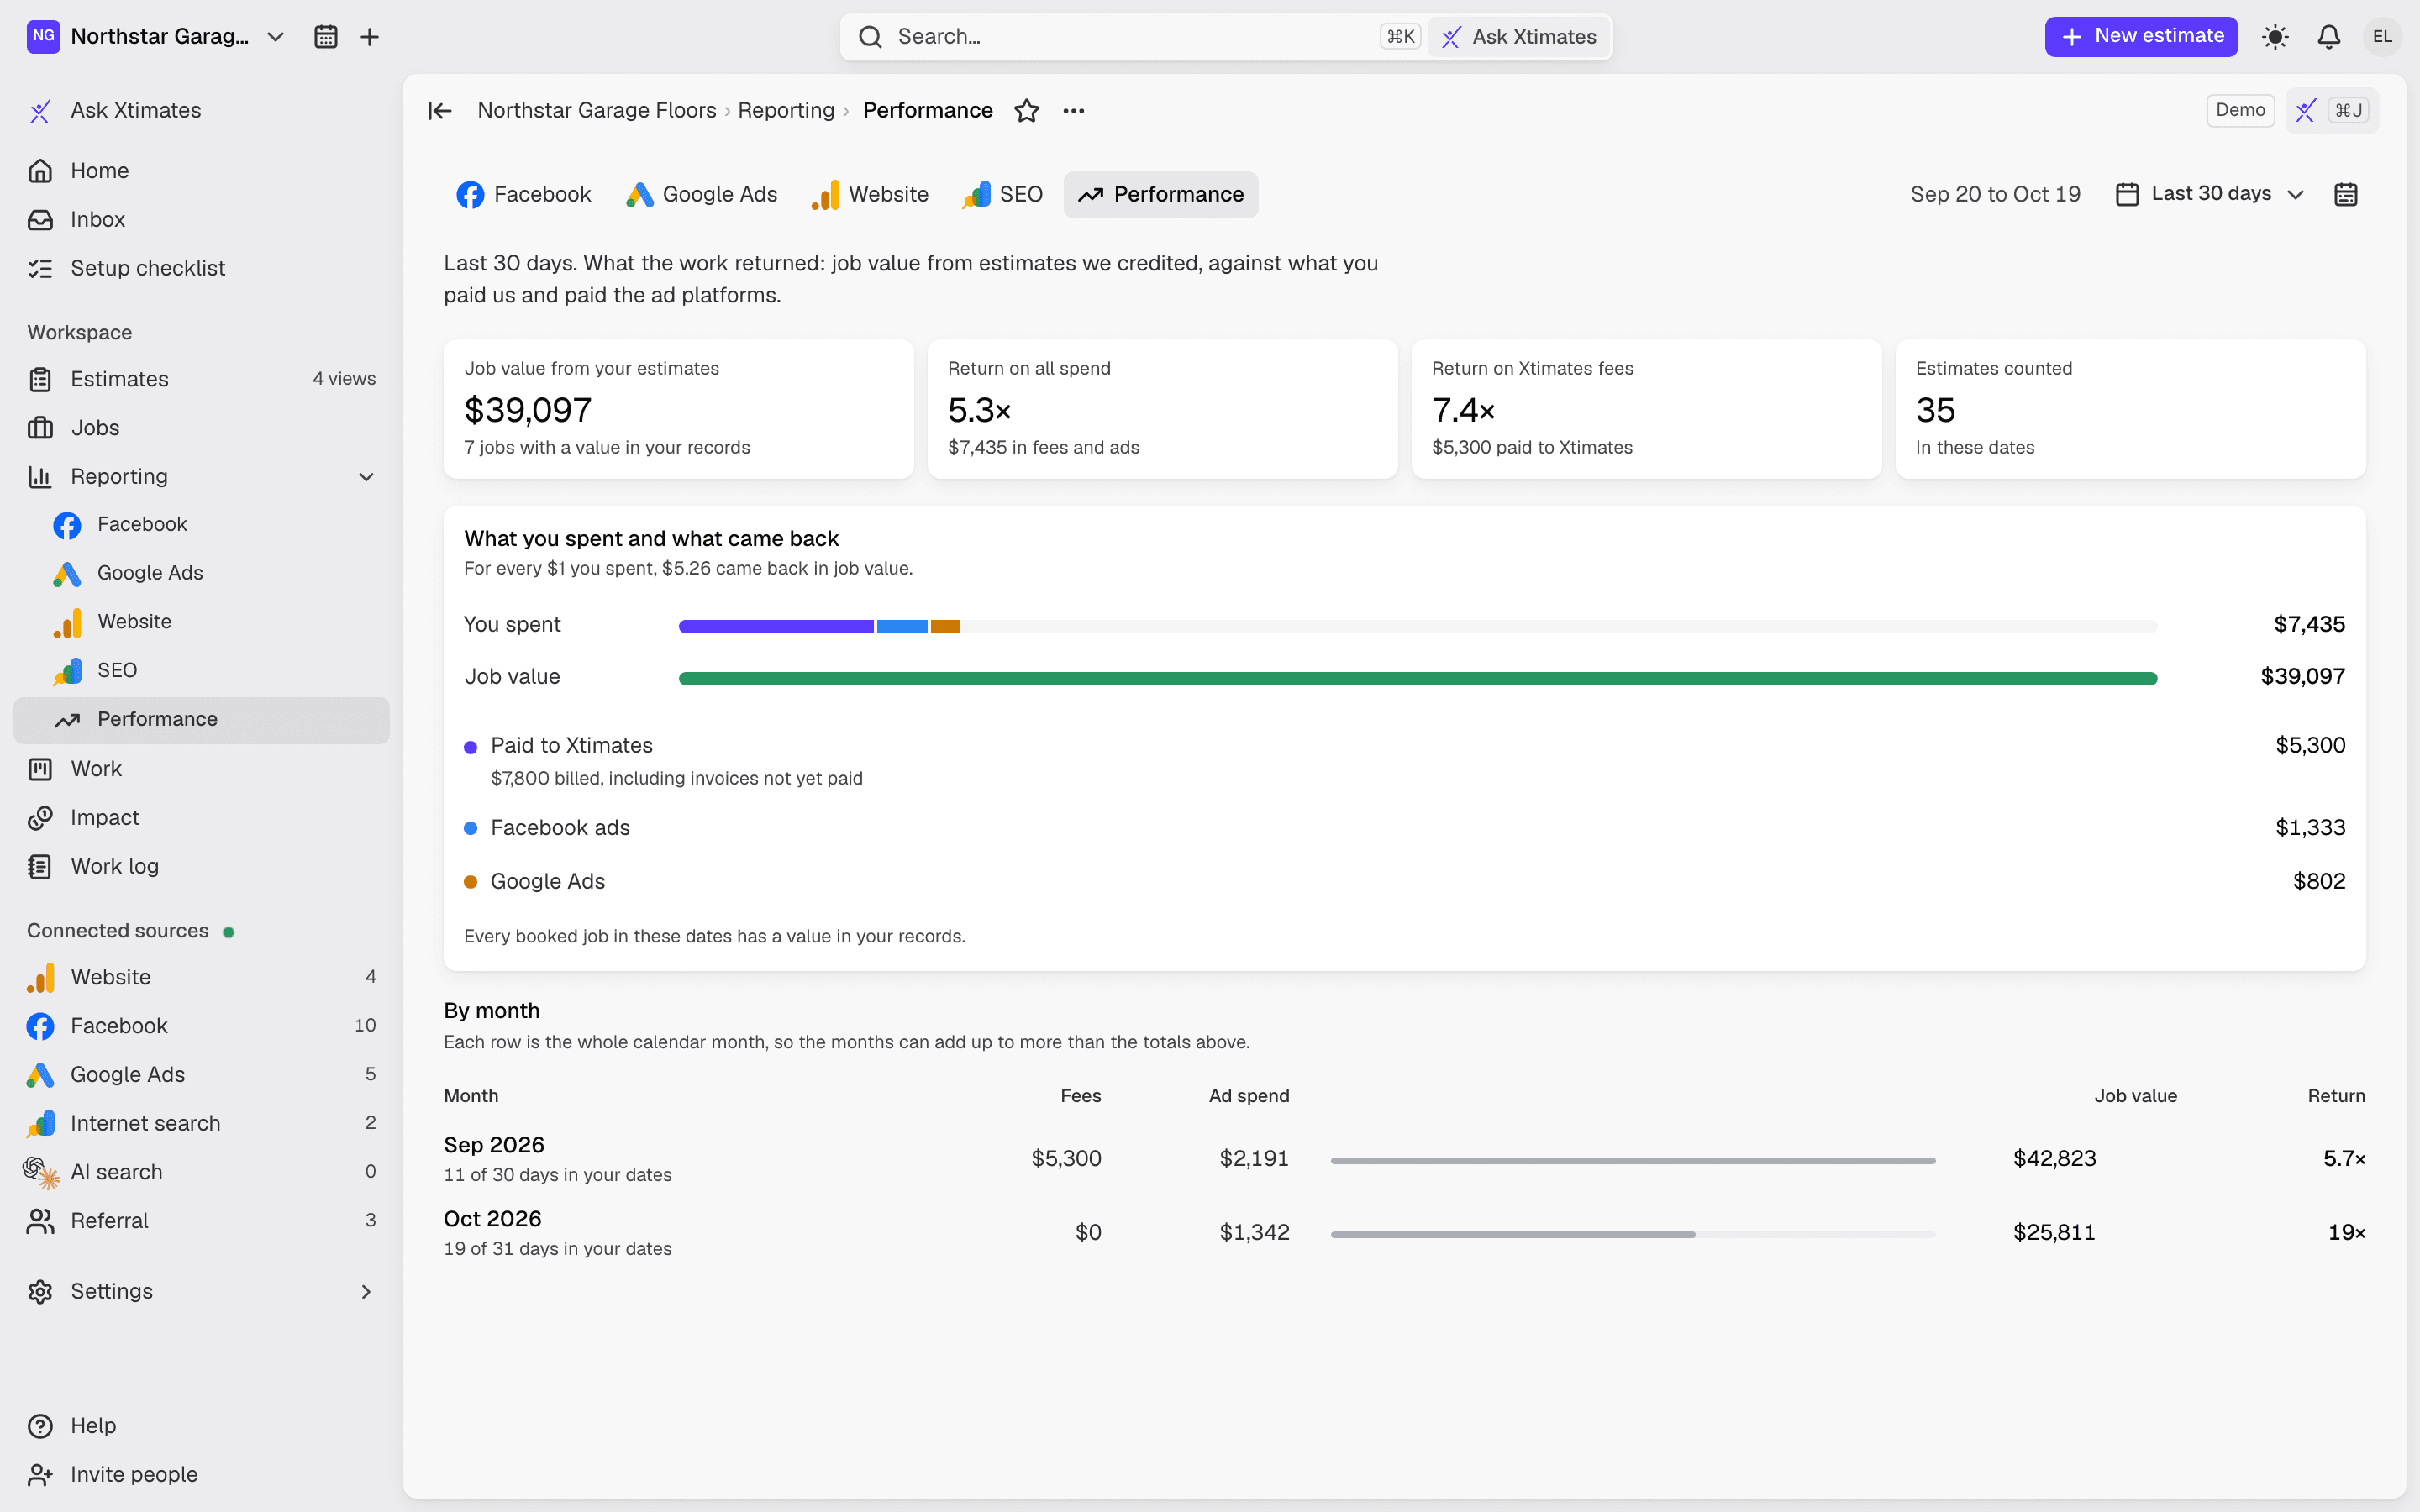Open Inbox in the sidebar

pyautogui.click(x=201, y=220)
